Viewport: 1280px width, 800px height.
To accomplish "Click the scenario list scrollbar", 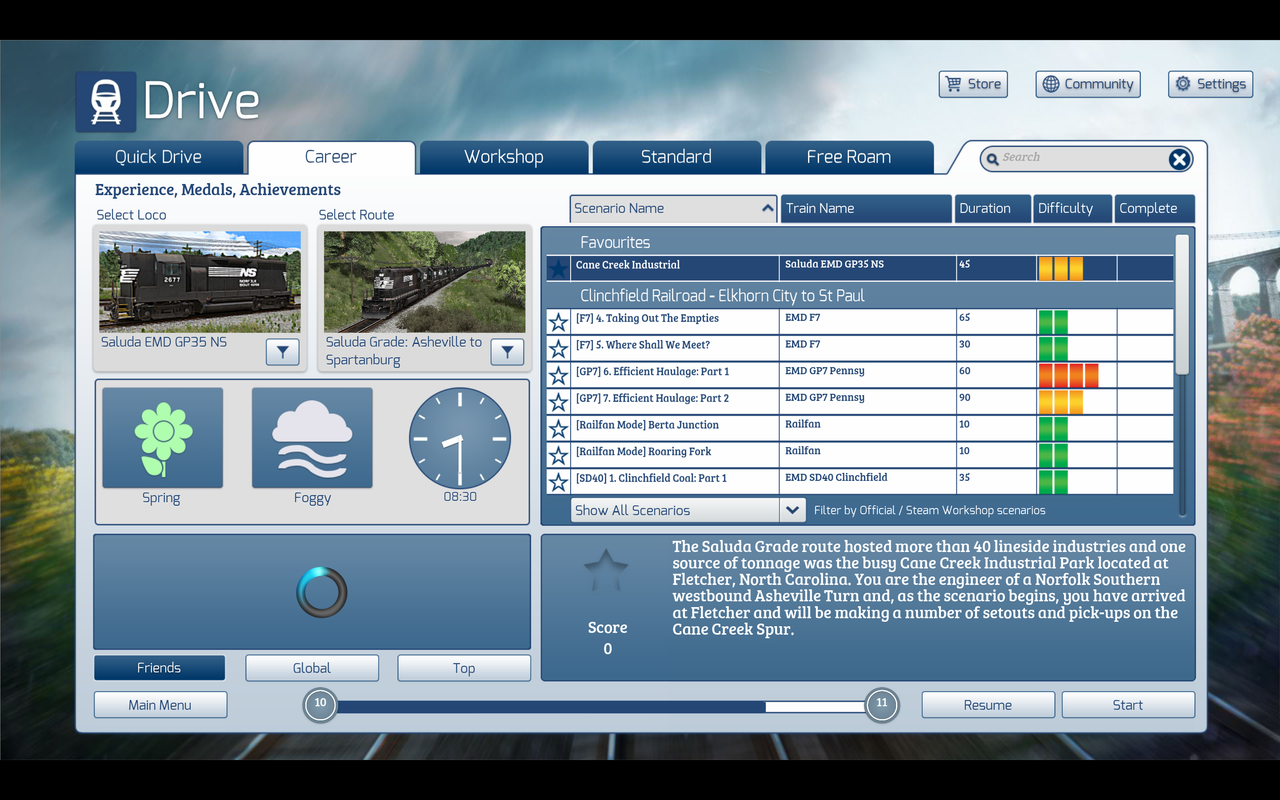I will pyautogui.click(x=1182, y=305).
